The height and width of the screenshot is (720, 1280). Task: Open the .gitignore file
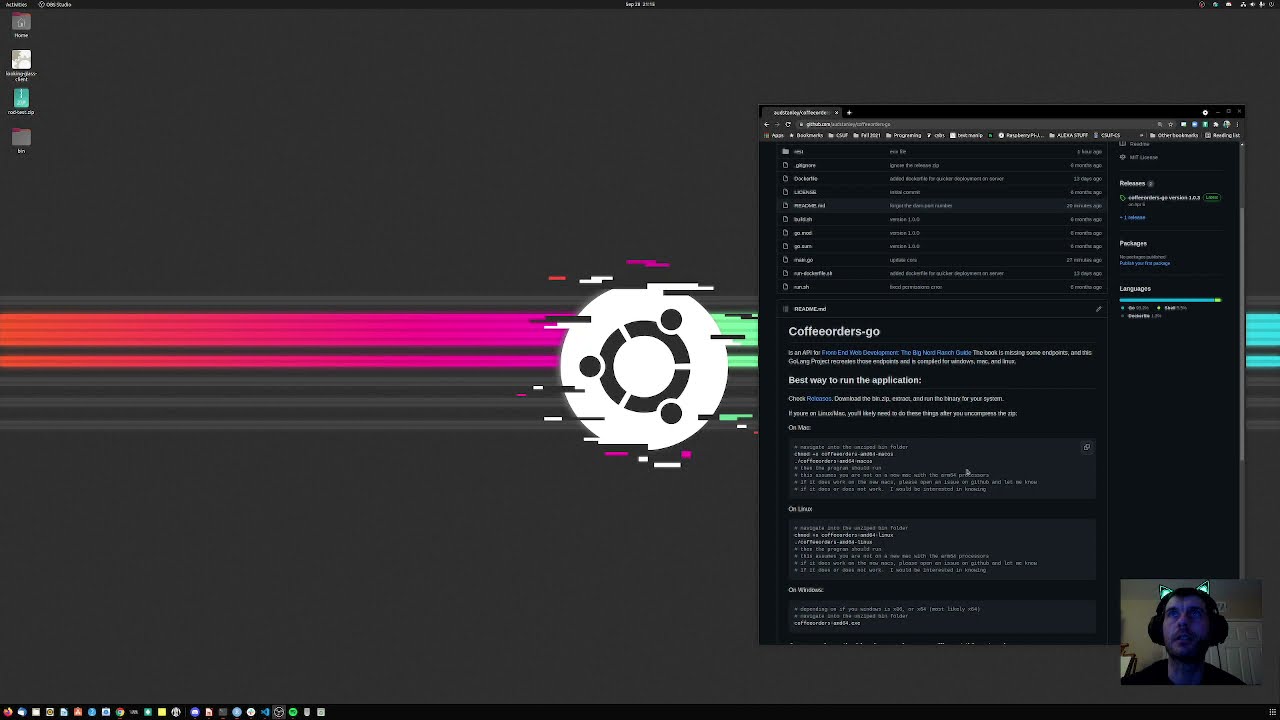pyautogui.click(x=805, y=165)
